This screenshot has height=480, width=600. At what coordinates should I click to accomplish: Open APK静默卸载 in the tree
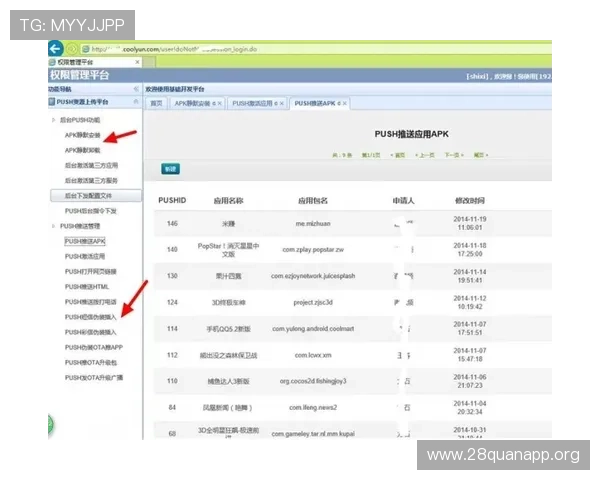(83, 150)
